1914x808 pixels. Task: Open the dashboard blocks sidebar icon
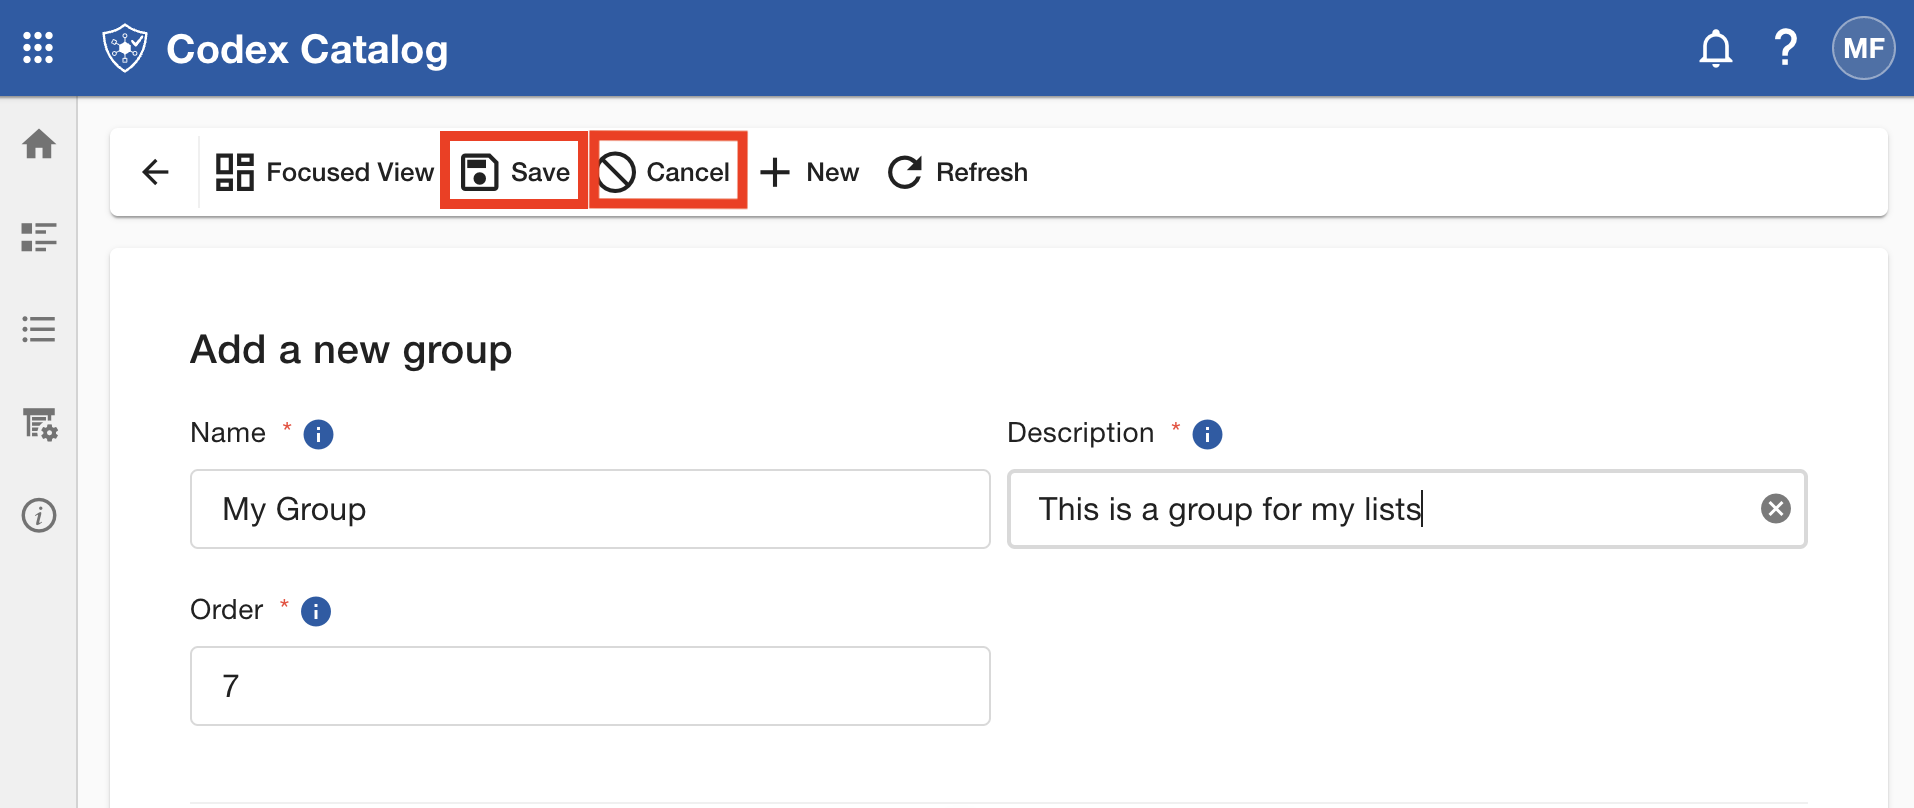39,237
